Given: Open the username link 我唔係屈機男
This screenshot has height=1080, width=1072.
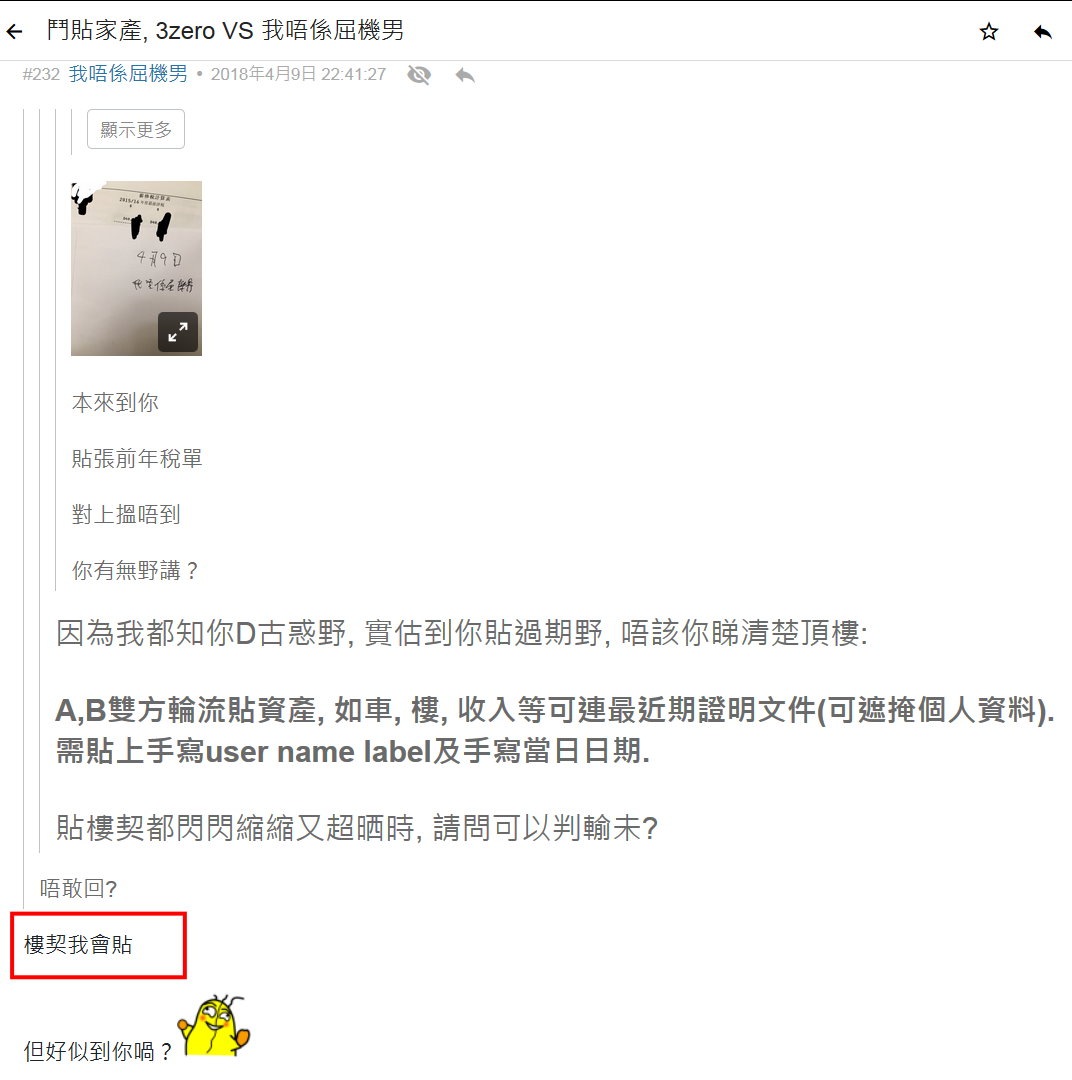Looking at the screenshot, I should pyautogui.click(x=128, y=74).
